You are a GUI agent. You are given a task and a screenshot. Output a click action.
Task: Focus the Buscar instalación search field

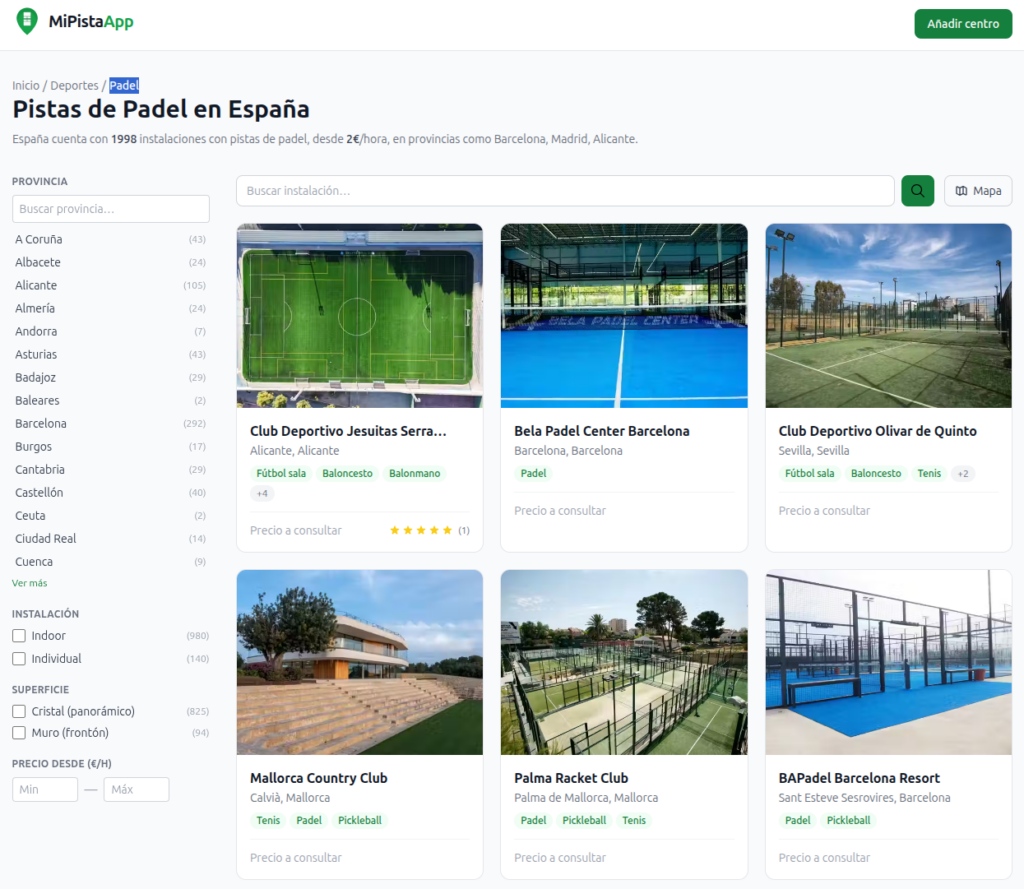pos(565,191)
